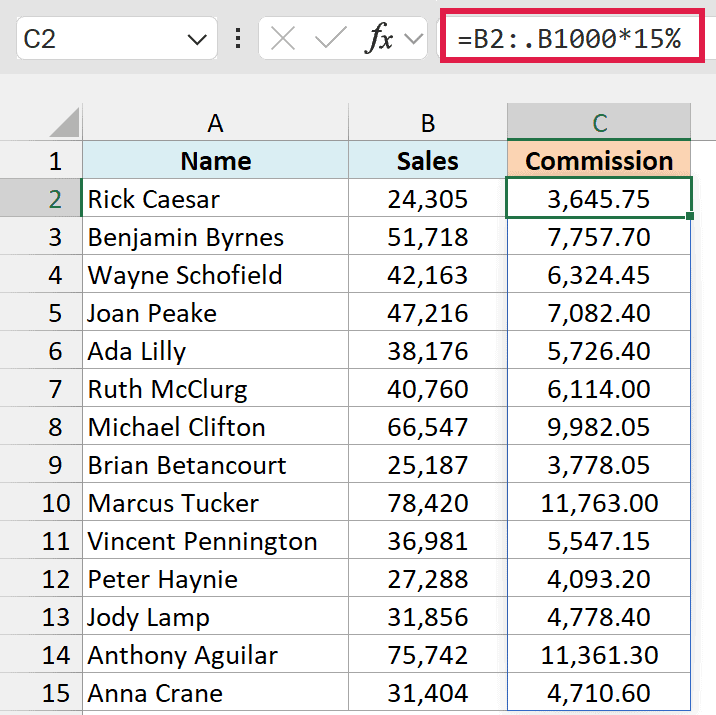
Task: Click sales value 42,163
Action: (x=428, y=274)
